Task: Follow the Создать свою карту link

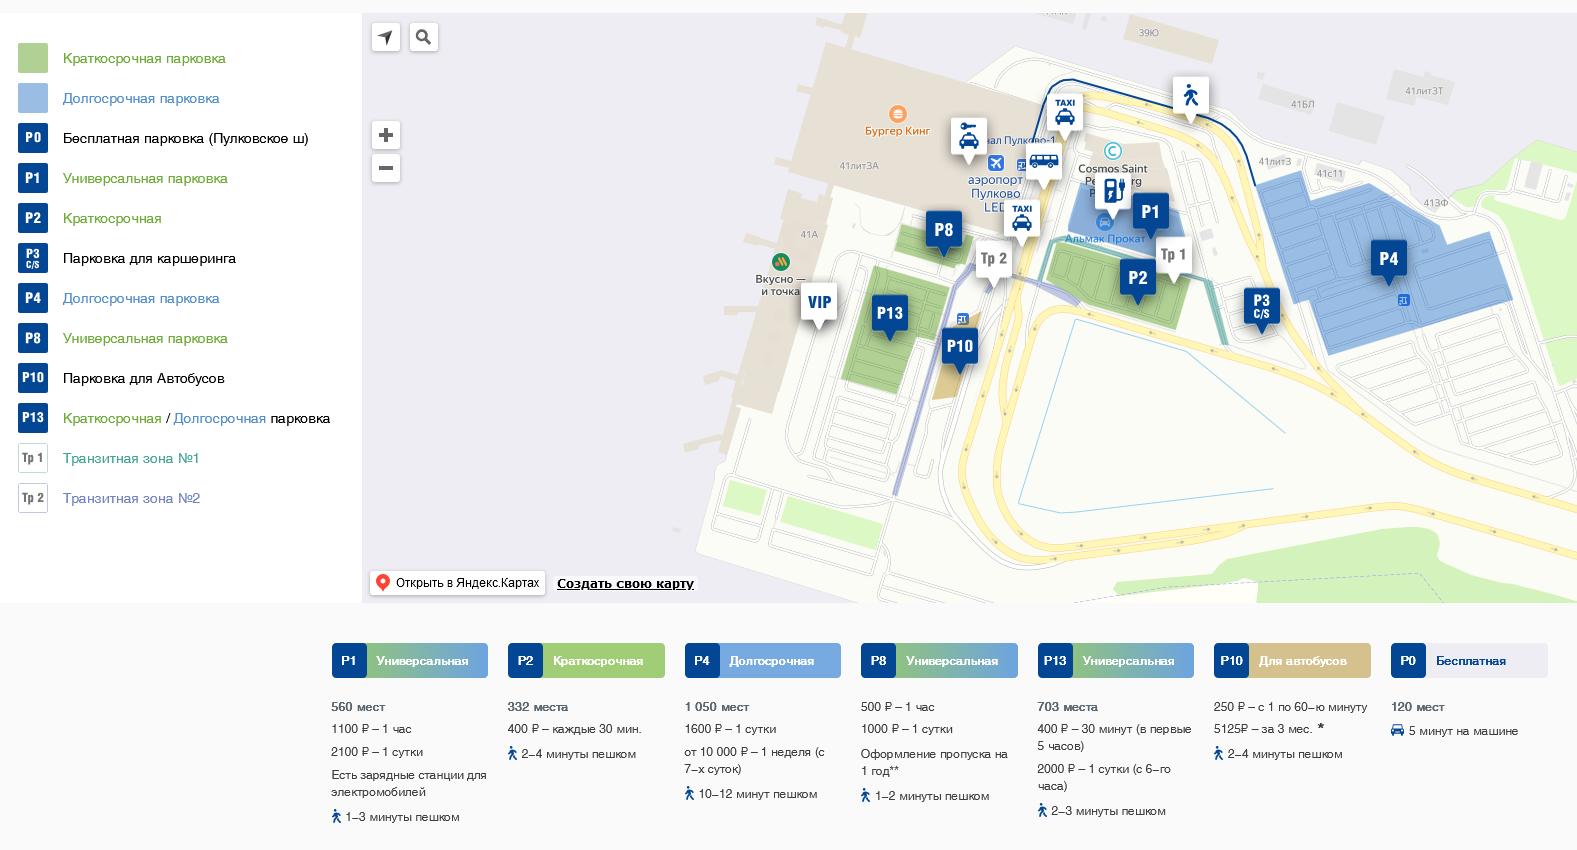Action: pos(625,584)
